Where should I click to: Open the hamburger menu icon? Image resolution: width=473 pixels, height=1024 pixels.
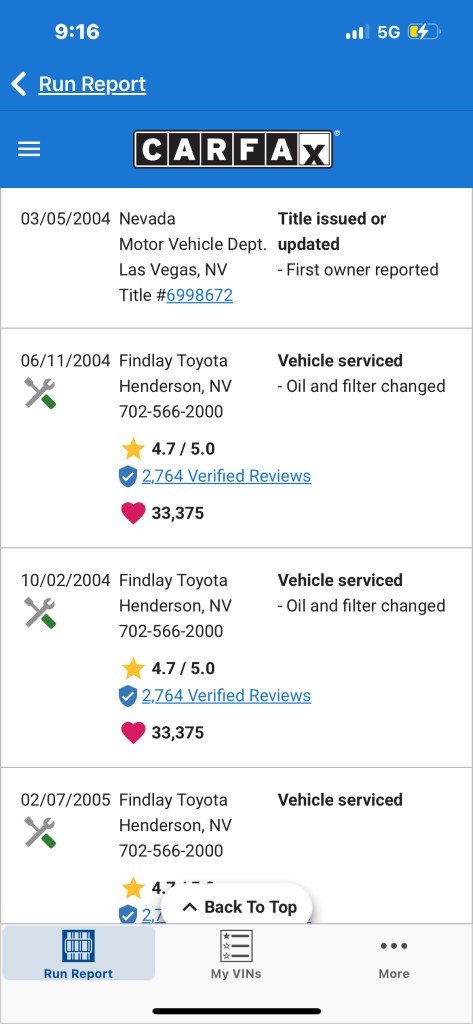coord(29,150)
